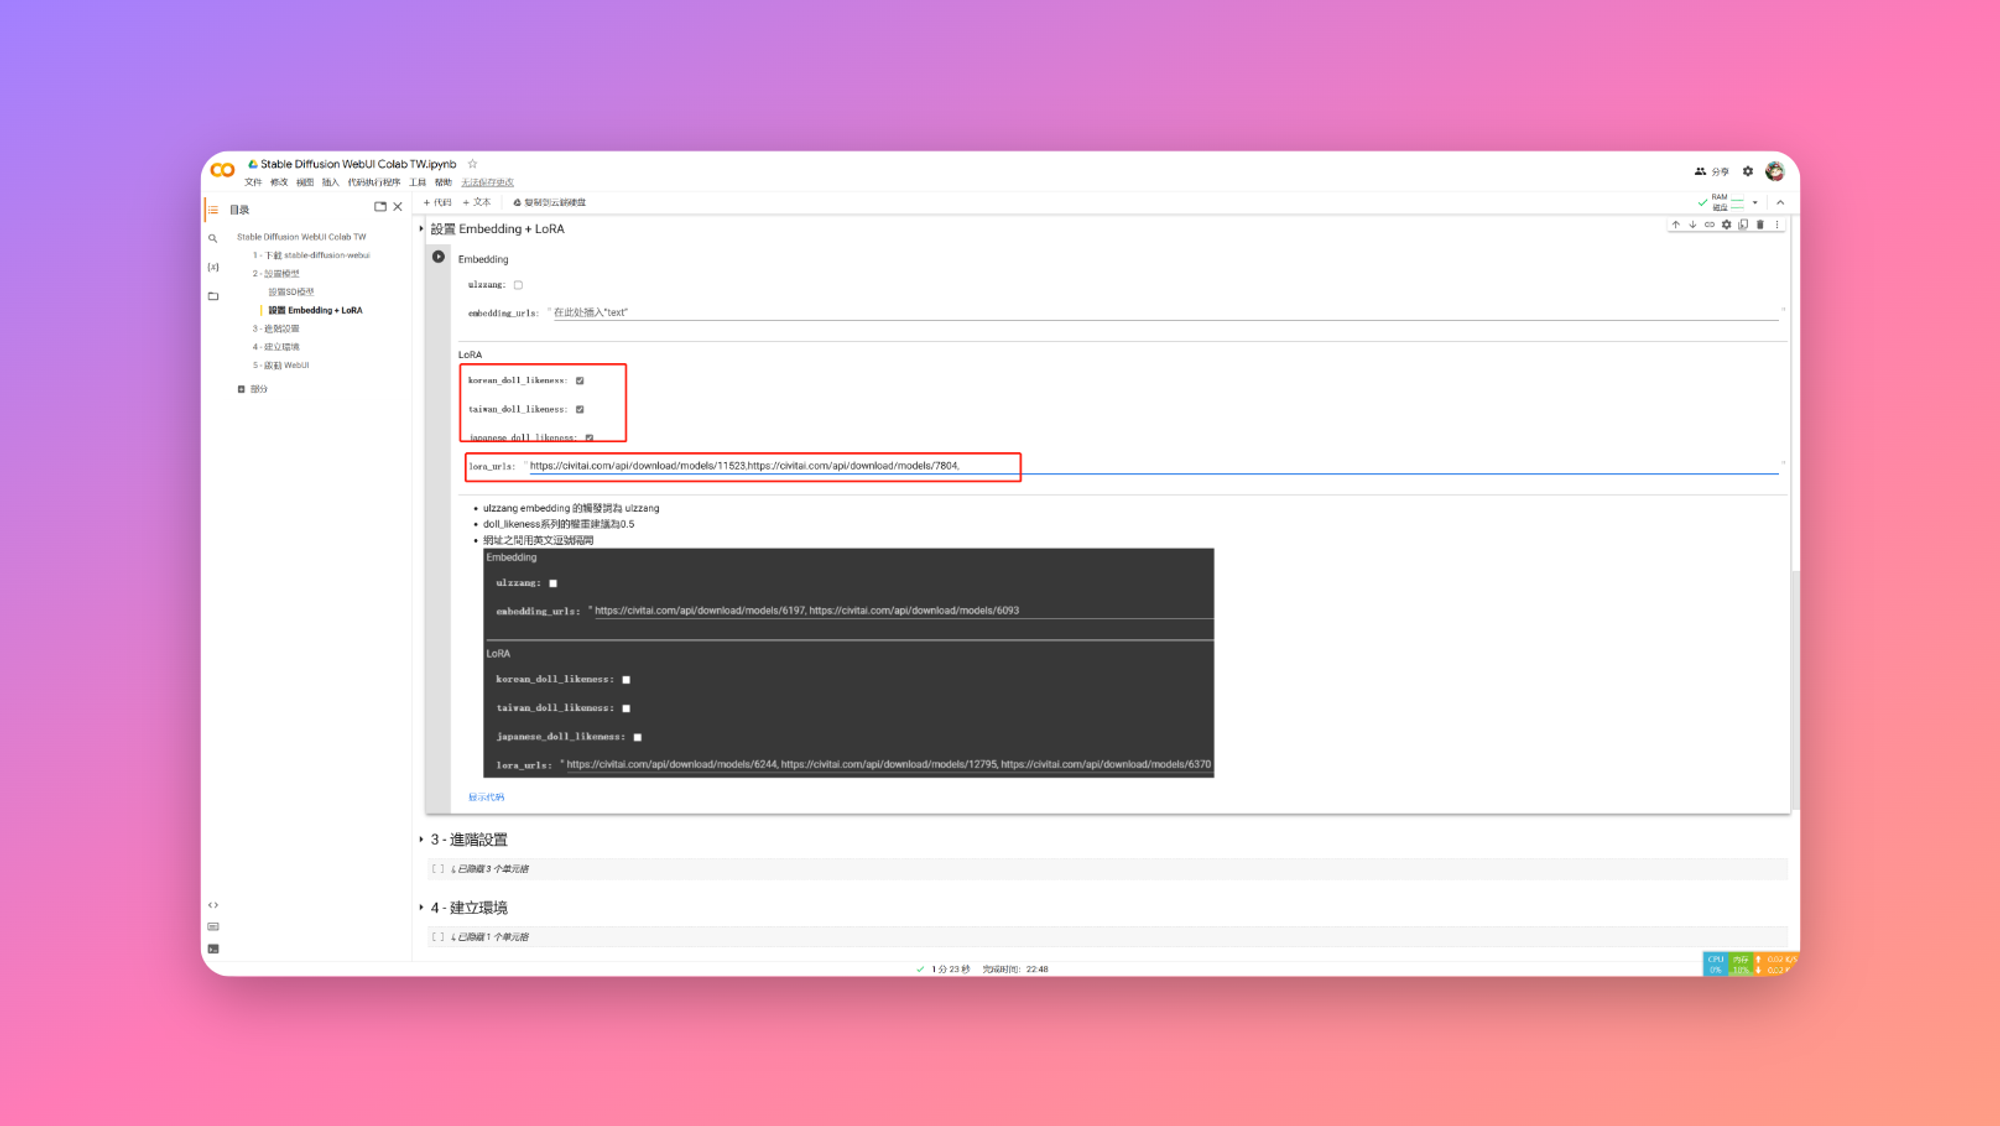Open the 工具 (Tools) menu
This screenshot has width=2000, height=1126.
(418, 182)
